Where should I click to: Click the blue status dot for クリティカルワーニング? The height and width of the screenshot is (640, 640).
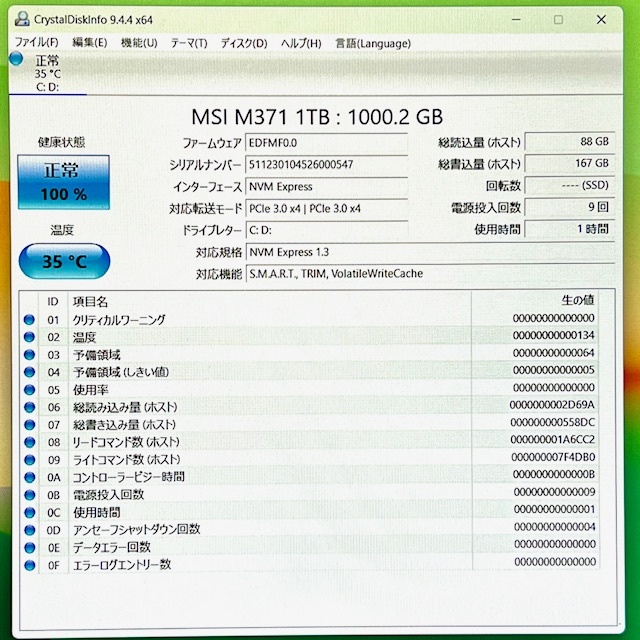29,320
